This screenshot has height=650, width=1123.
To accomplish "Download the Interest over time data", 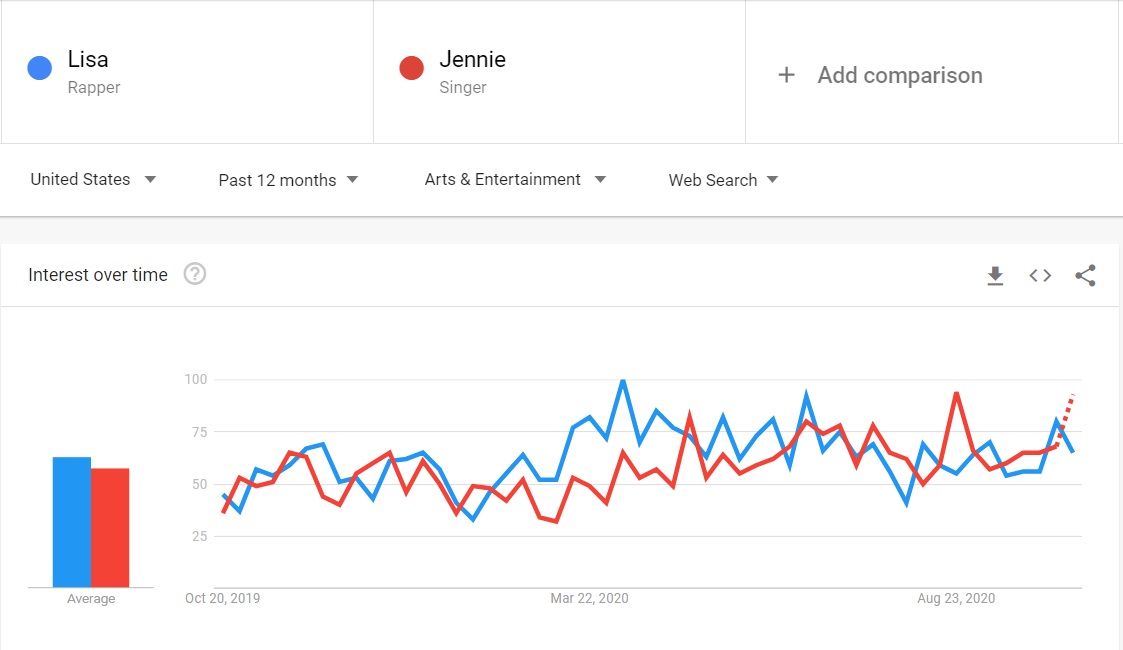I will click(x=995, y=276).
